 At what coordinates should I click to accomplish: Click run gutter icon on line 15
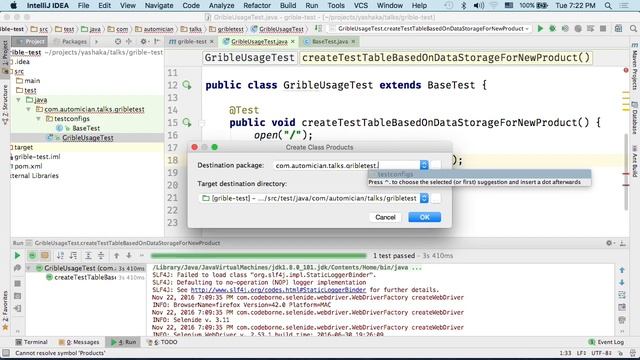[187, 122]
